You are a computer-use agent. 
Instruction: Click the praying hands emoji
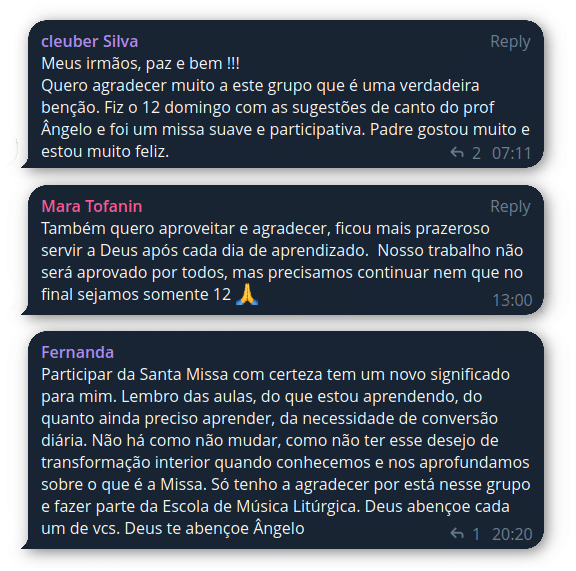point(247,294)
